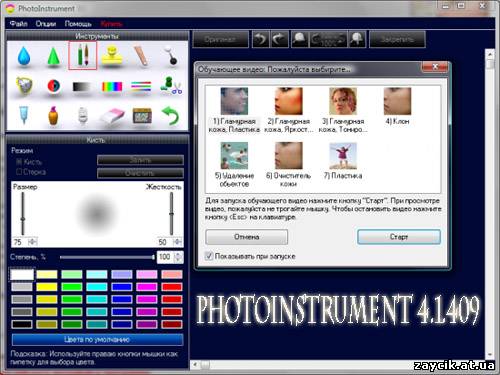Viewport: 500px width, 375px height.
Task: Uncheck Показывать при запуске checkbox
Action: point(209,256)
